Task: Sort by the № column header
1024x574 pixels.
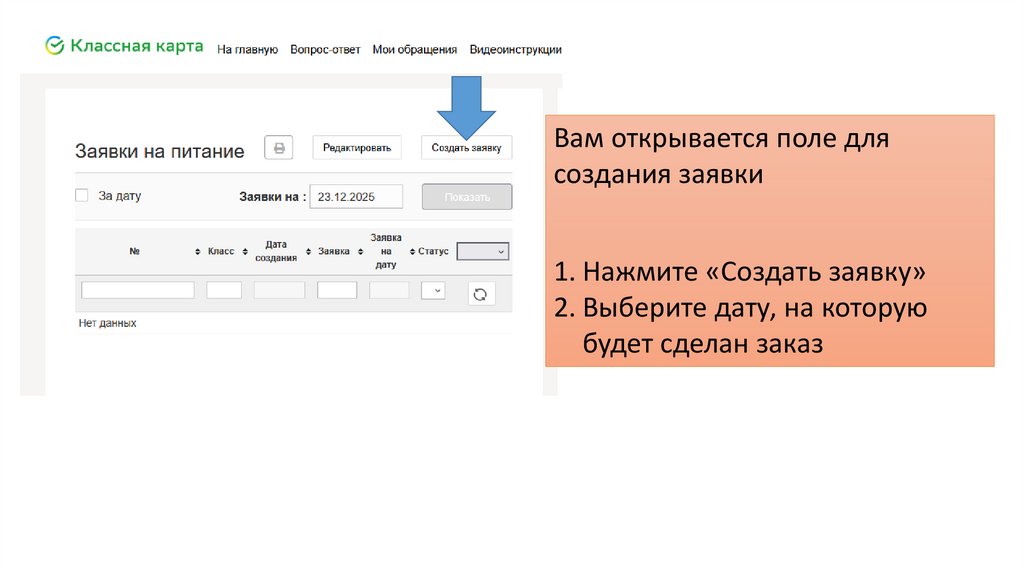Action: (135, 251)
